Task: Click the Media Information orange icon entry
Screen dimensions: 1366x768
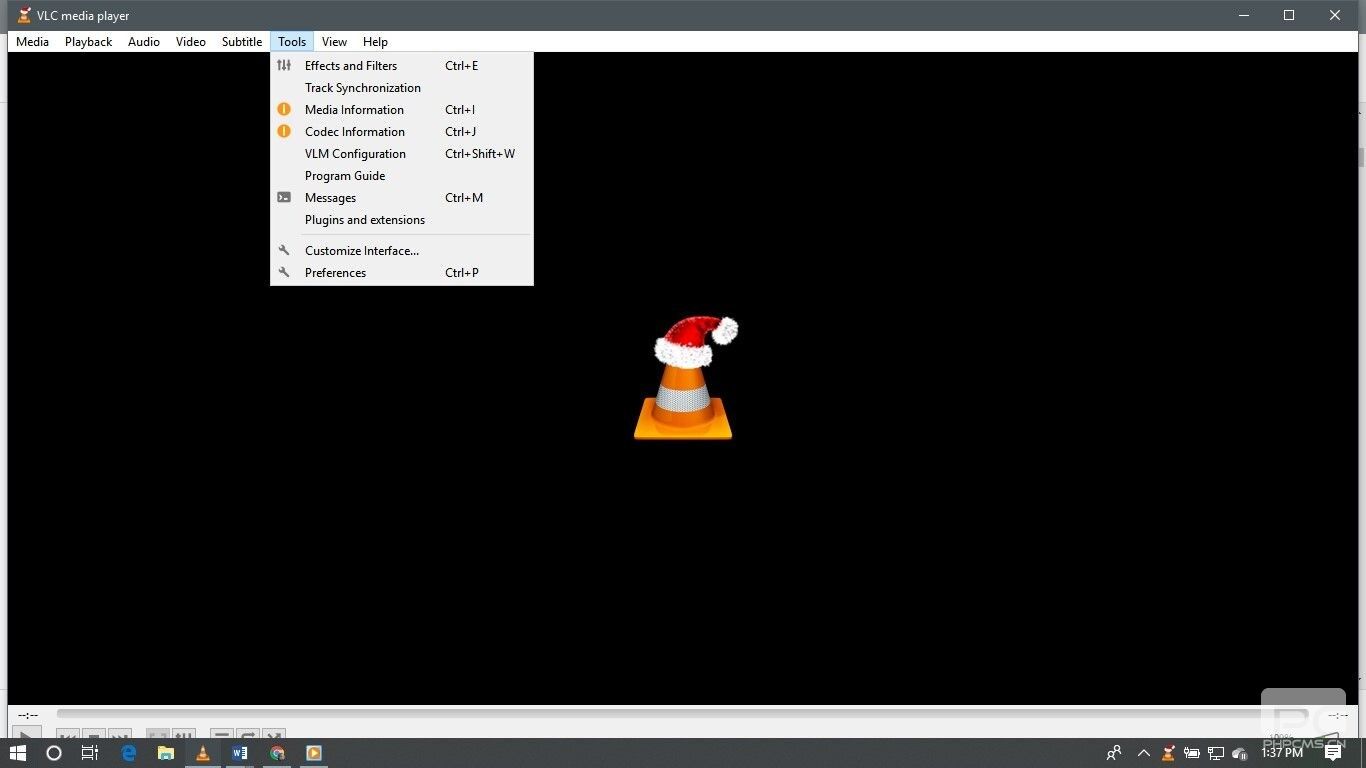Action: (401, 110)
